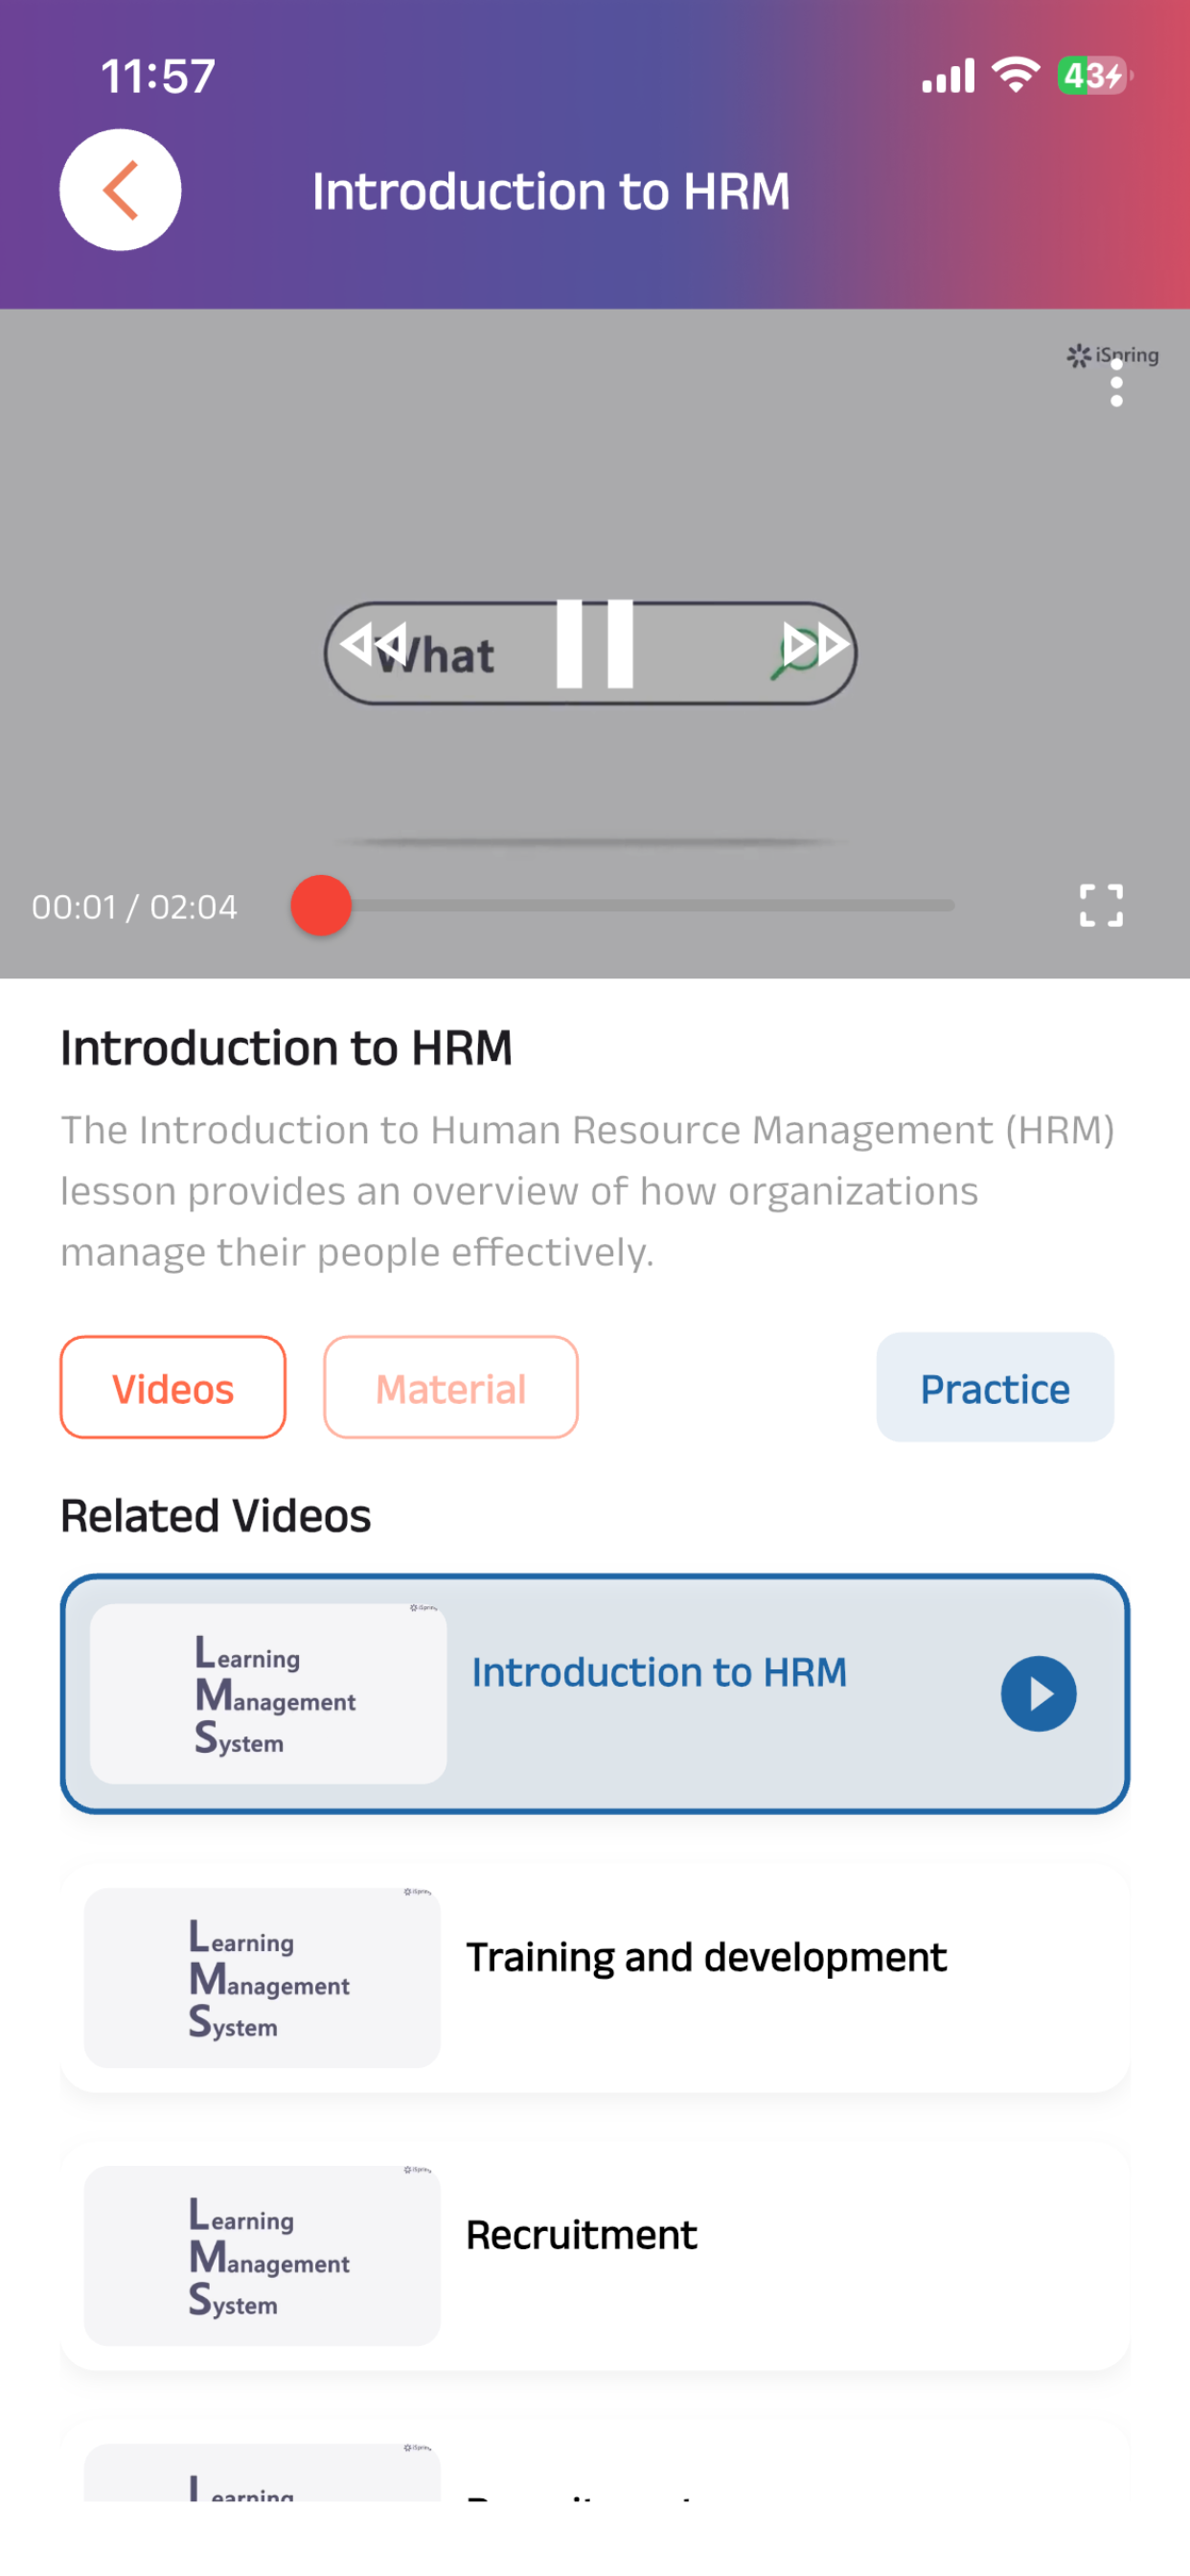1190x2576 pixels.
Task: Play the Introduction to HRM related video
Action: [x=1039, y=1694]
